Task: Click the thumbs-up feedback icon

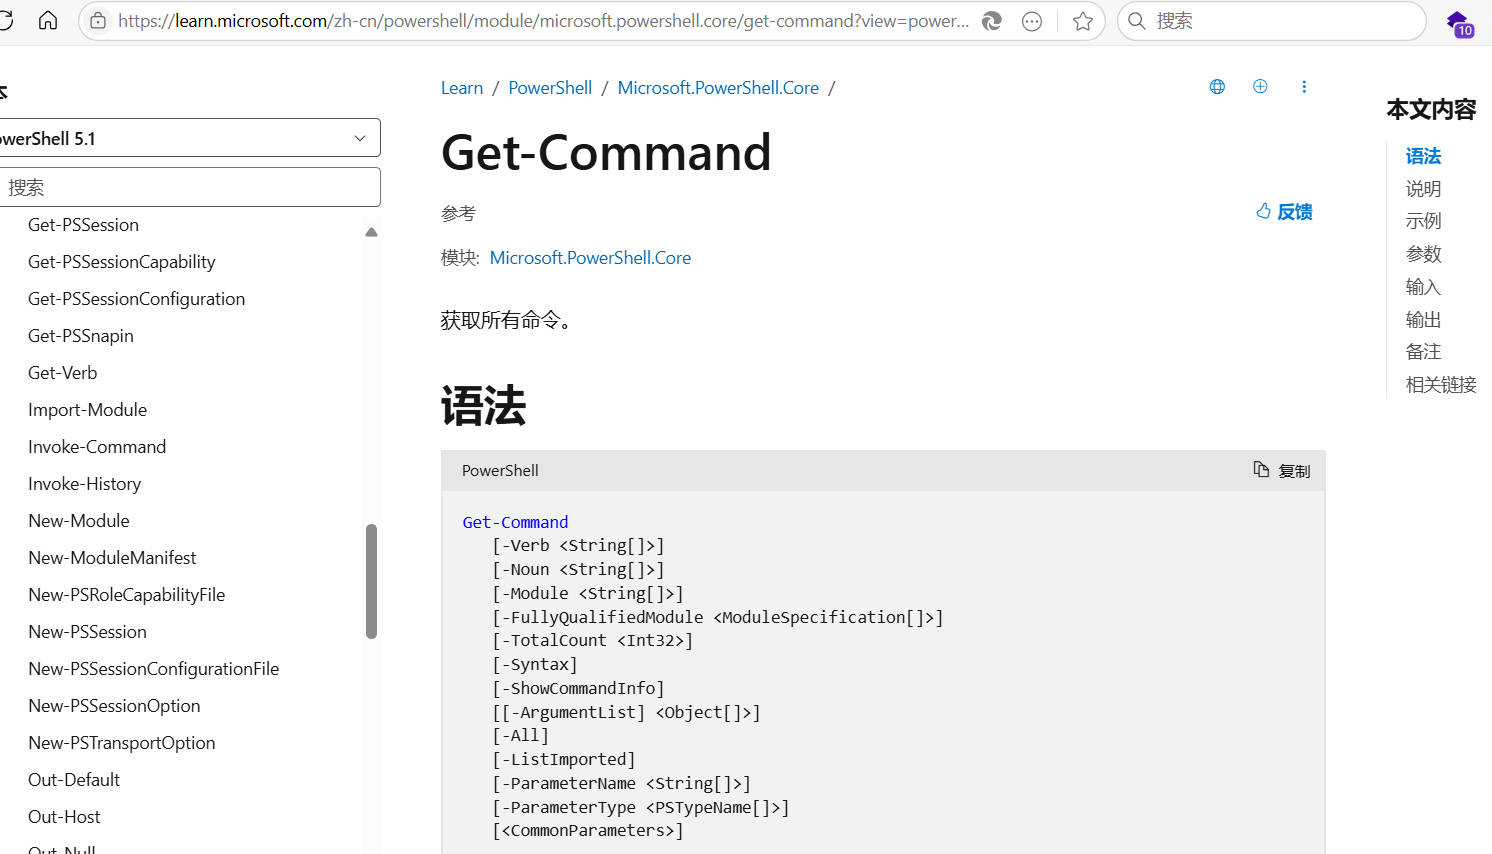Action: click(x=1263, y=211)
